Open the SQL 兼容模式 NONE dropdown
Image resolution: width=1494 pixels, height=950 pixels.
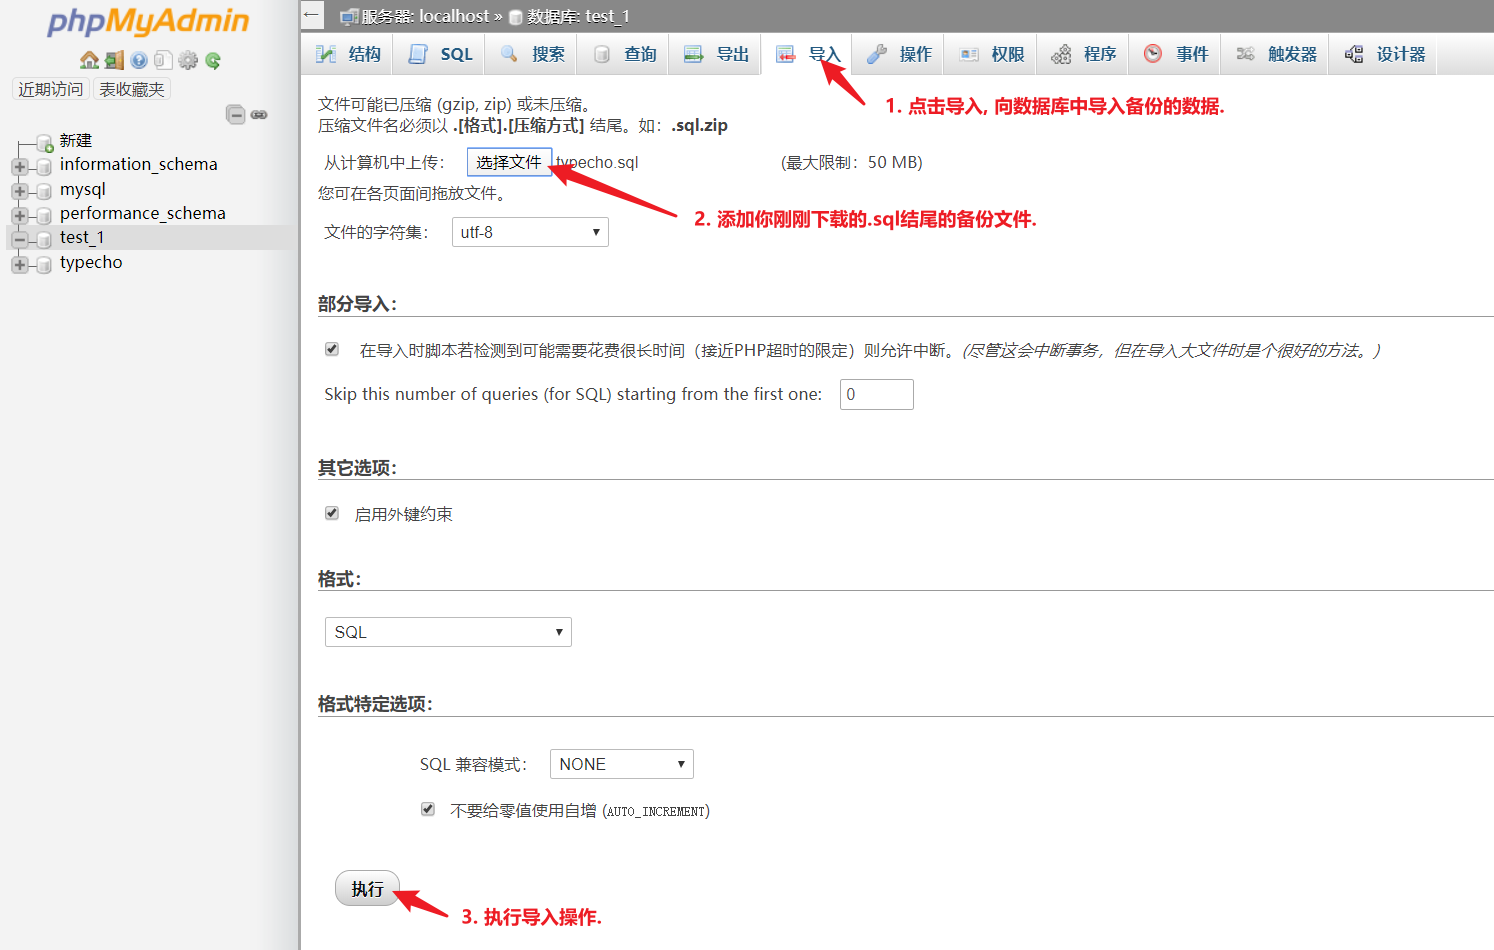click(x=622, y=764)
